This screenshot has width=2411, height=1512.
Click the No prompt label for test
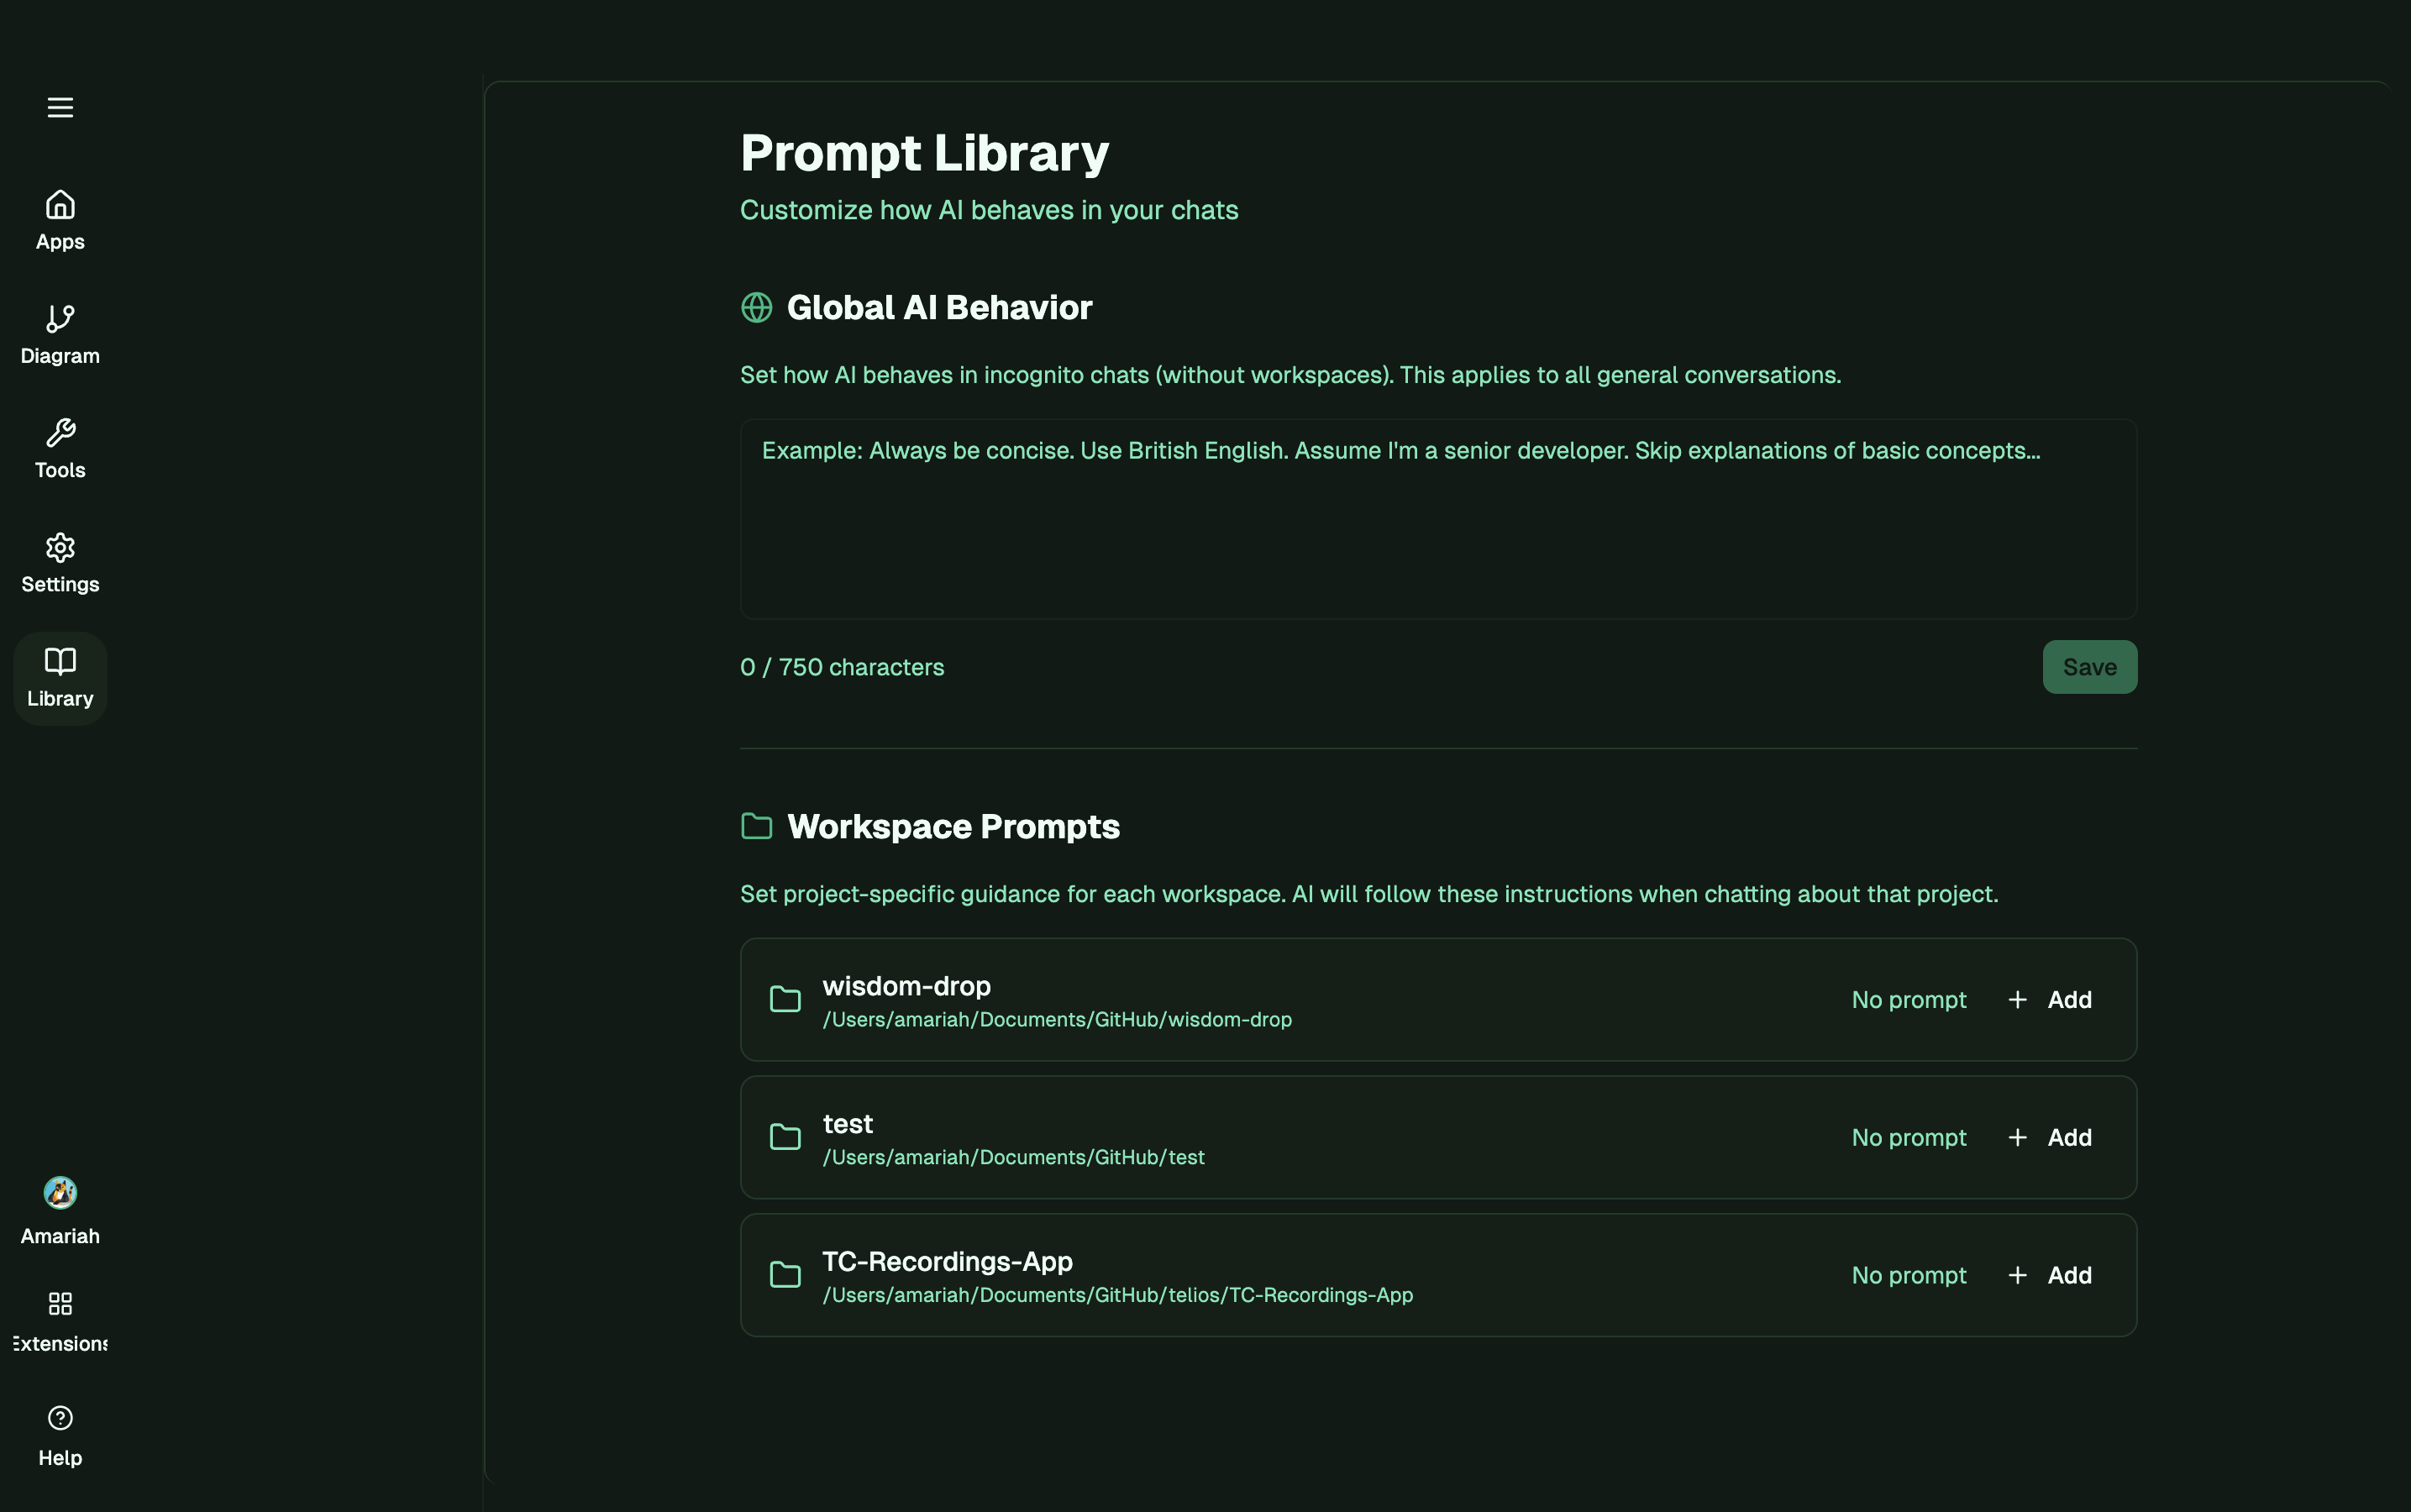(x=1907, y=1137)
